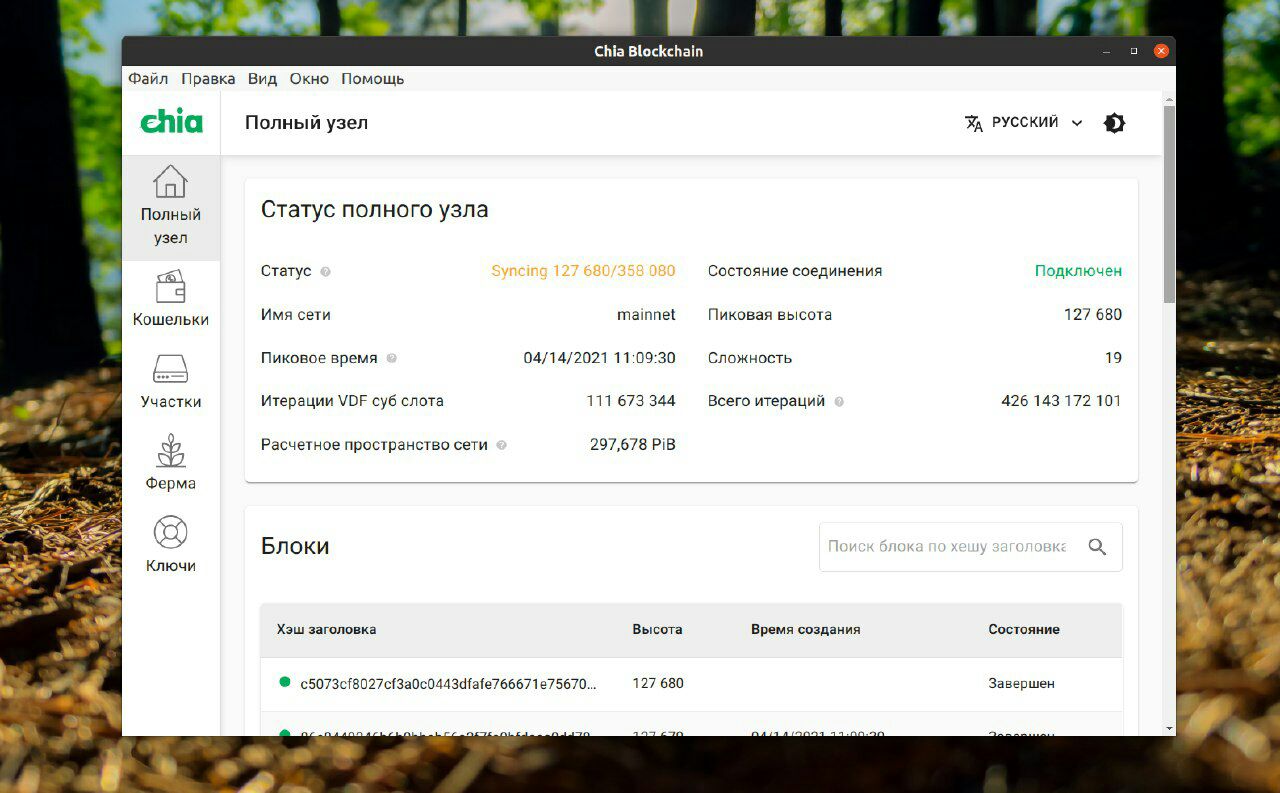Viewport: 1280px width, 793px height.
Task: Click the green Chia logo
Action: click(x=171, y=122)
